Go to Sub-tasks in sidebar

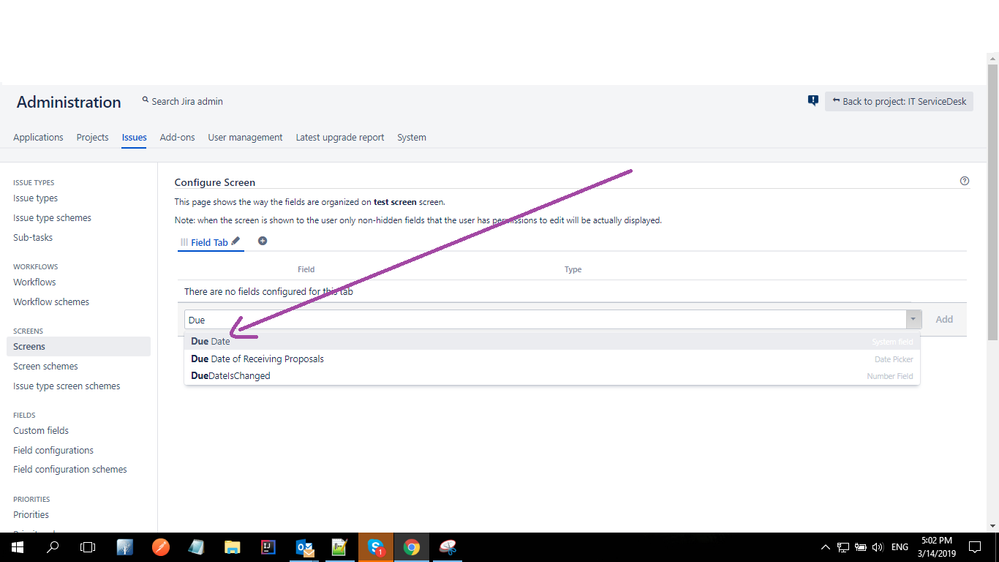(x=33, y=237)
